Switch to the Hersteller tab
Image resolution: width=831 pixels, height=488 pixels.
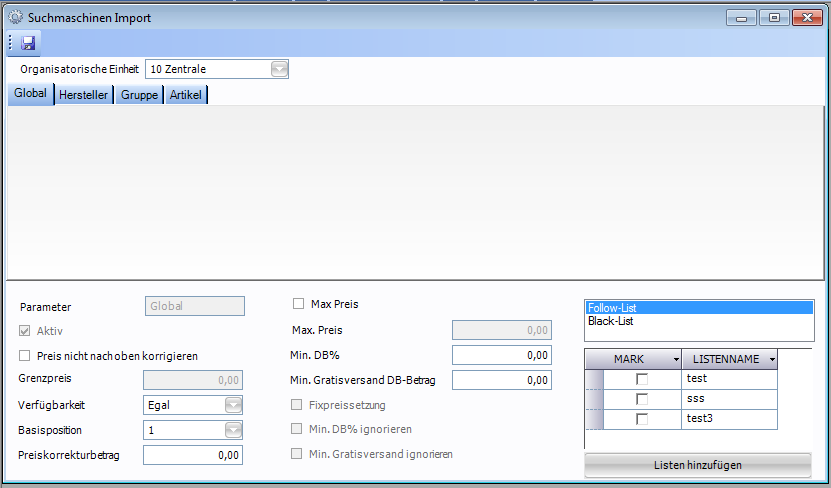(84, 95)
